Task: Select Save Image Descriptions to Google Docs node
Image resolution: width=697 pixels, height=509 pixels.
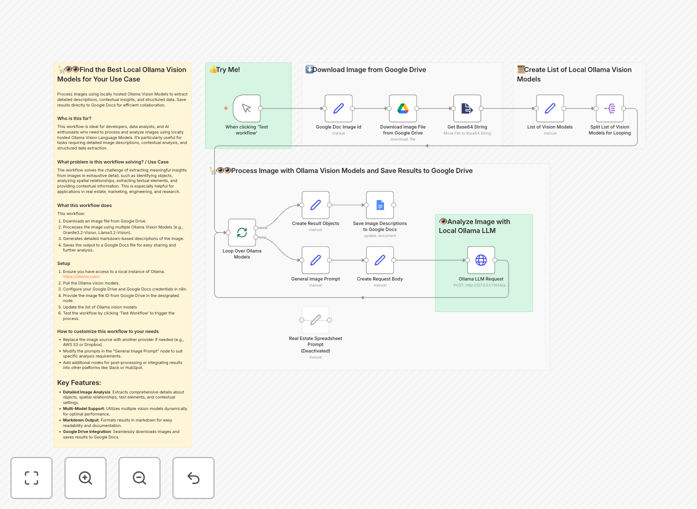Action: (x=380, y=205)
